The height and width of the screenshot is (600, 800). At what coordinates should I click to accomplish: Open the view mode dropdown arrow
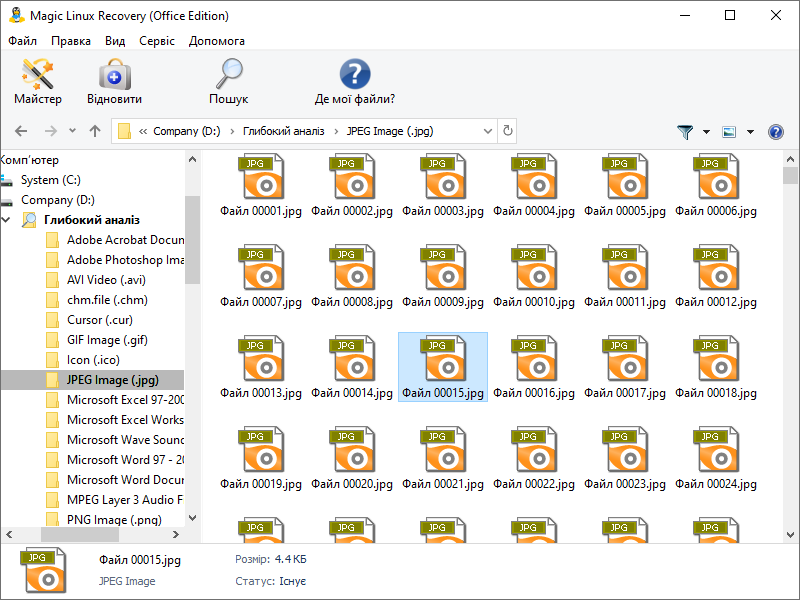tap(749, 132)
